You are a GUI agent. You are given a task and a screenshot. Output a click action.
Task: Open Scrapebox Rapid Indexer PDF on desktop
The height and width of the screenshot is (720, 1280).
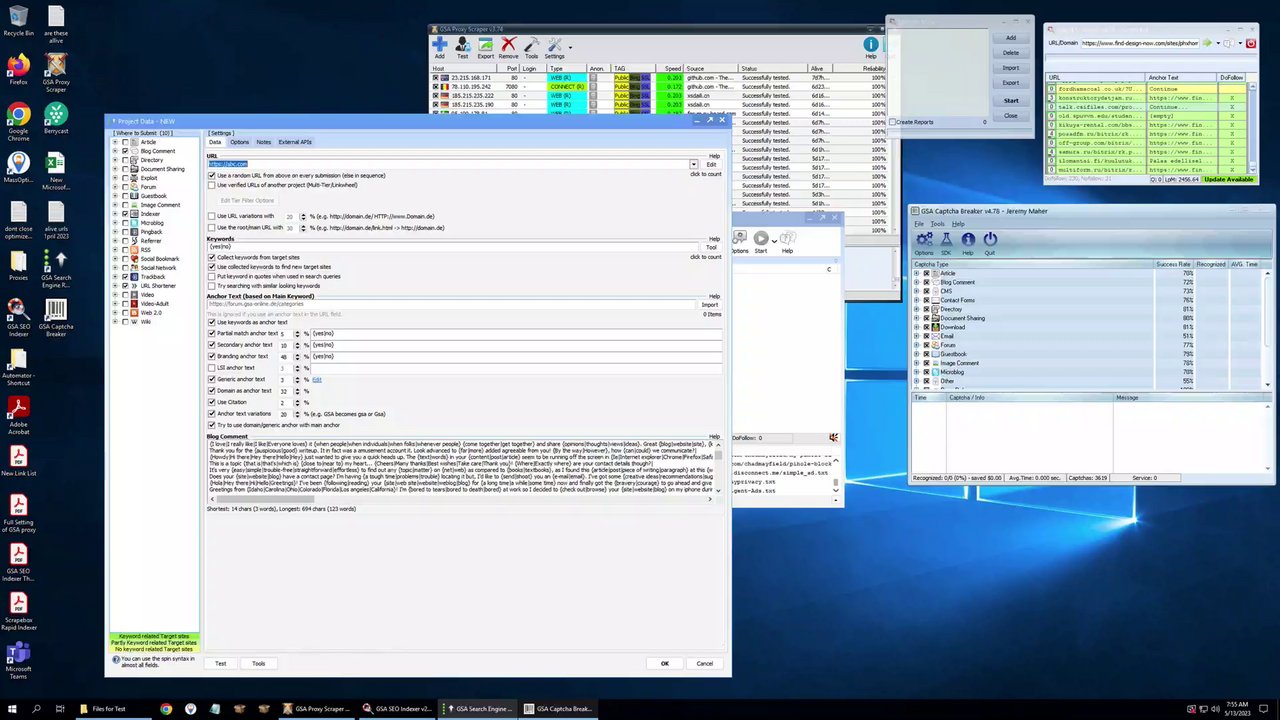pos(18,612)
